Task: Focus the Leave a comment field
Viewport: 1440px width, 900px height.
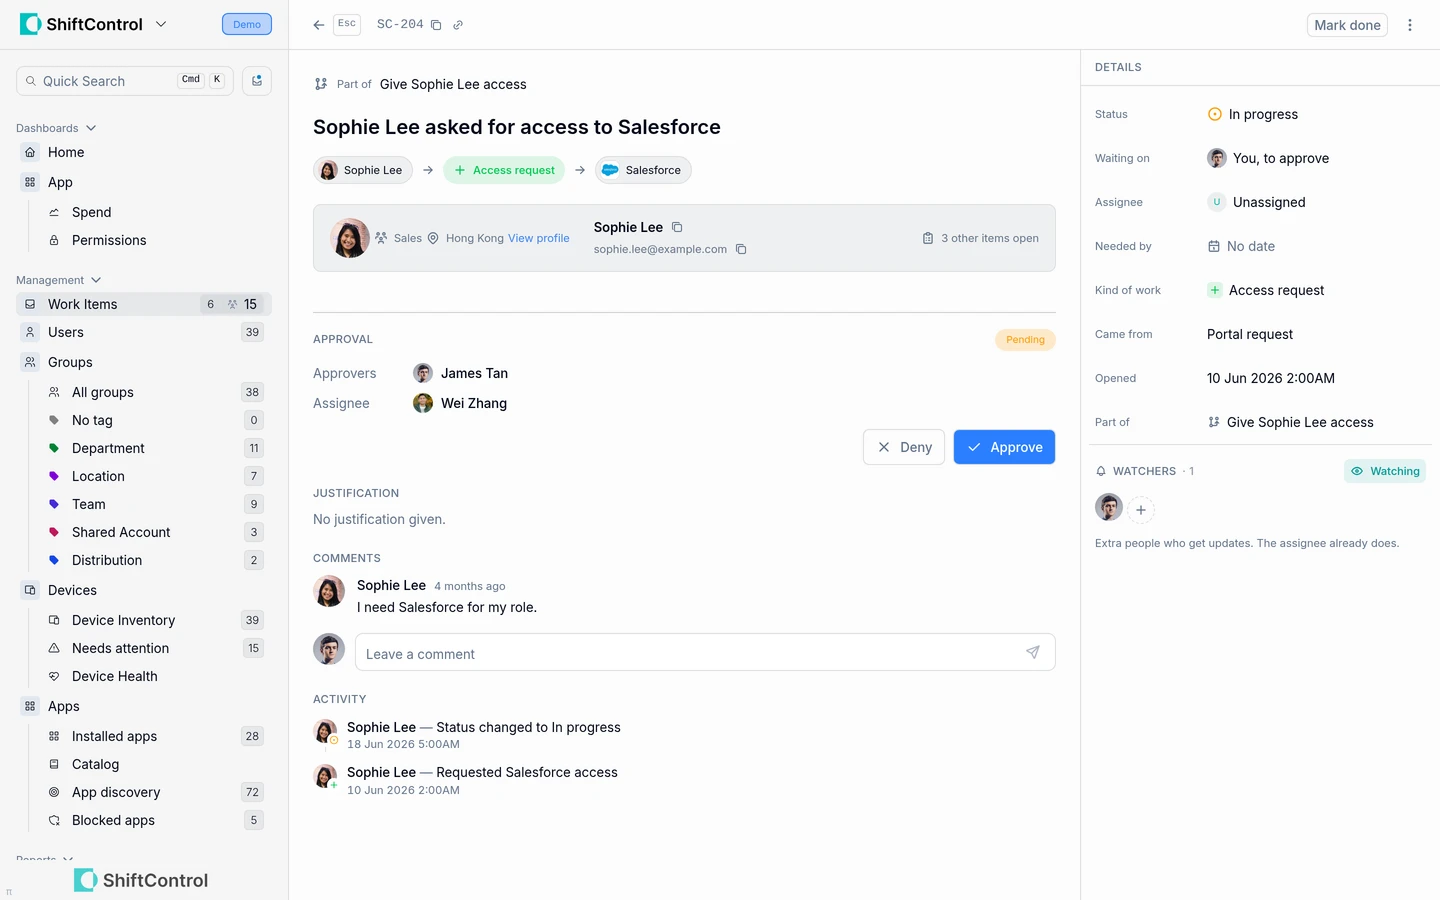Action: point(690,654)
